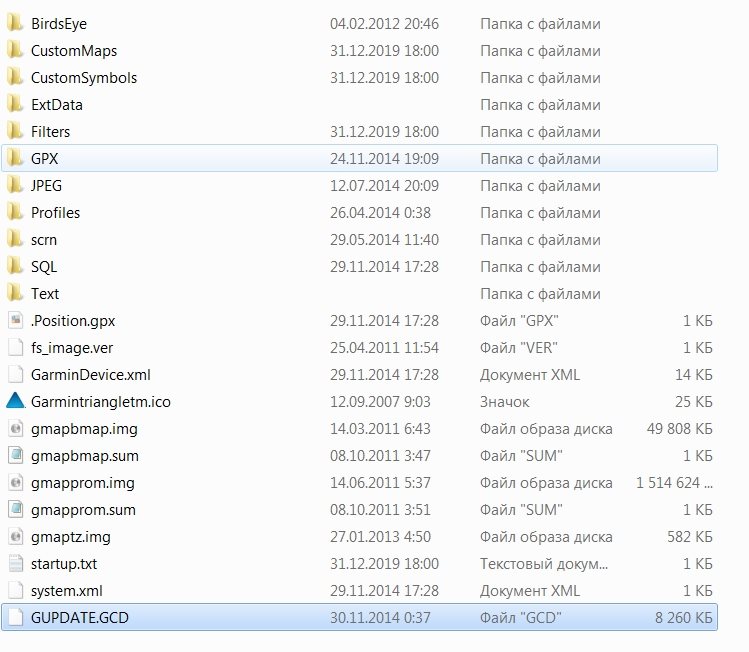
Task: Select the gmapbmap.sum file icon
Action: click(x=15, y=455)
